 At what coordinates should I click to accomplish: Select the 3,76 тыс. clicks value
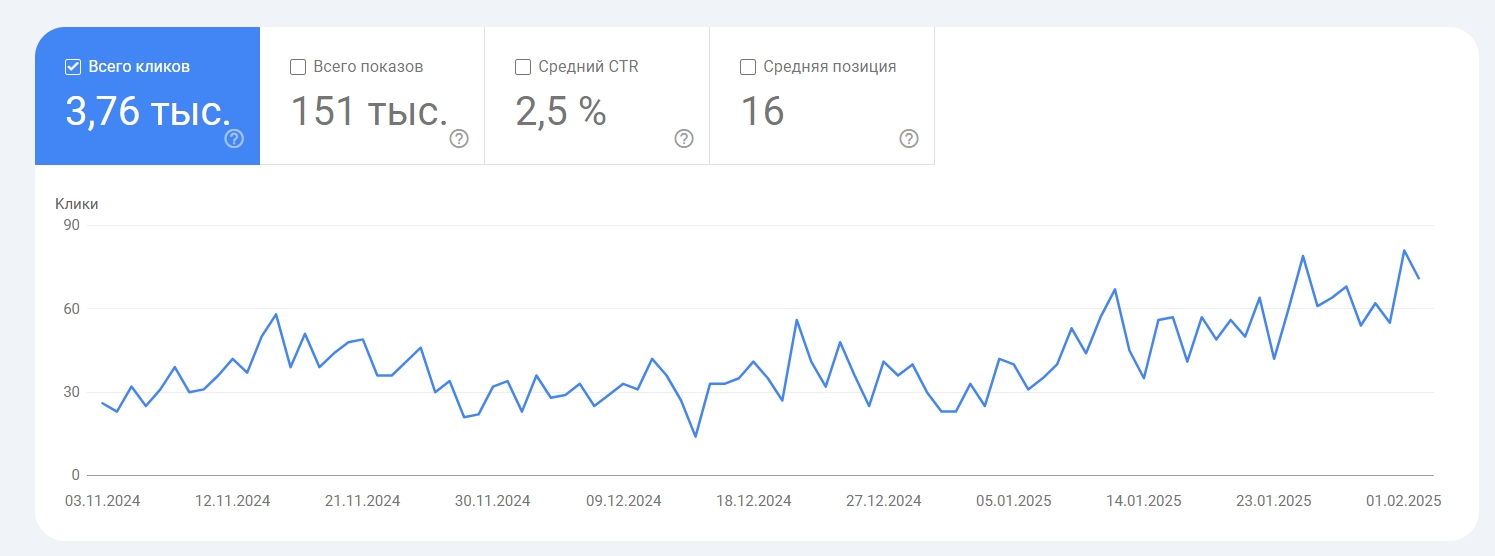pyautogui.click(x=148, y=111)
